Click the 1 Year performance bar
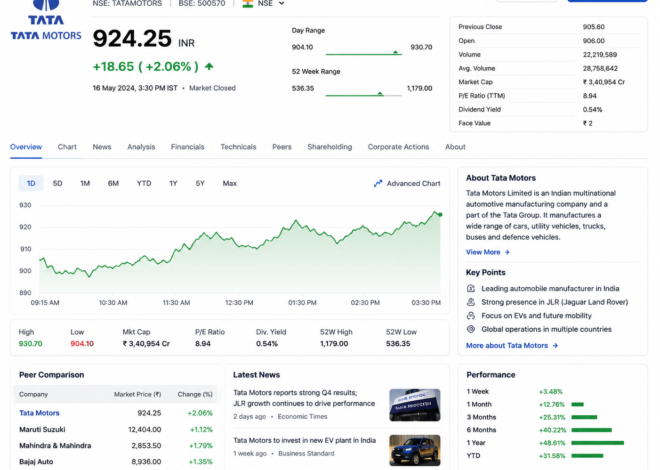 [597, 443]
